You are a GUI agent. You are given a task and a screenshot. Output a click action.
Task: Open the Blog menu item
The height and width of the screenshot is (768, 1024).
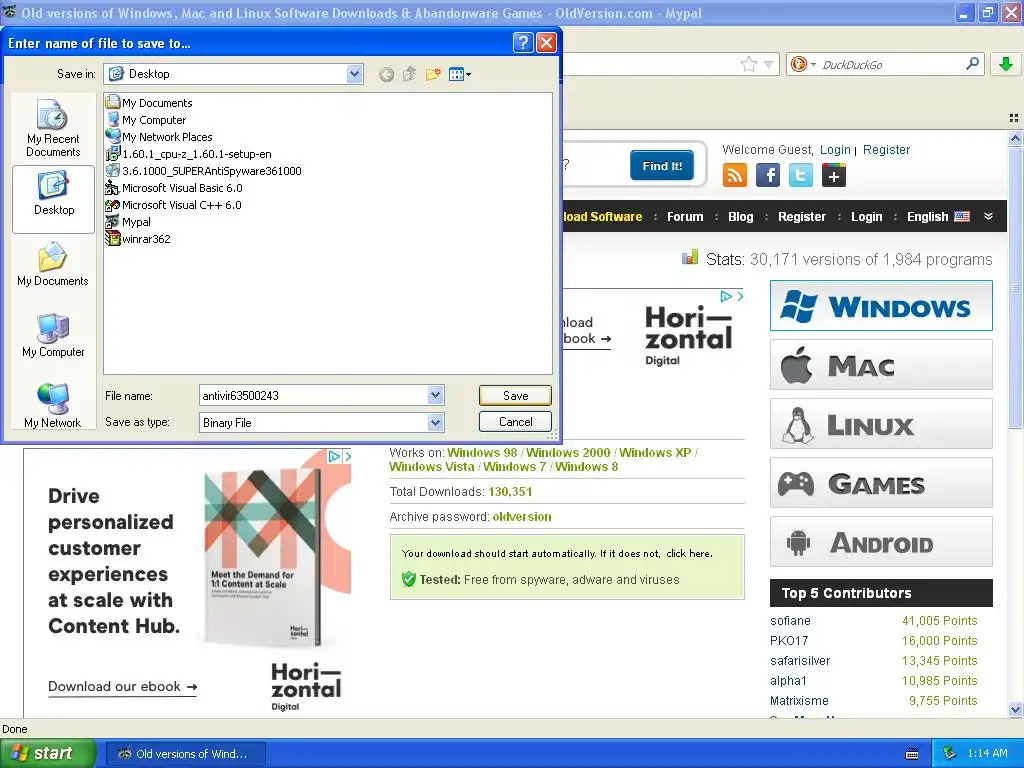(x=741, y=216)
